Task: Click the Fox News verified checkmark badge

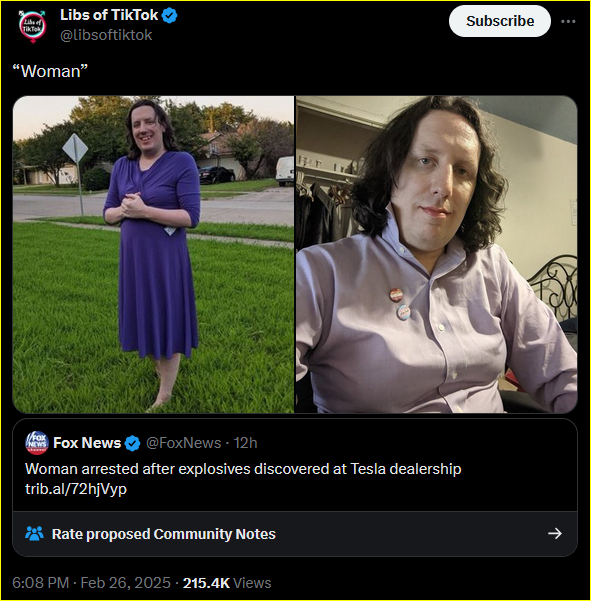Action: pos(133,443)
